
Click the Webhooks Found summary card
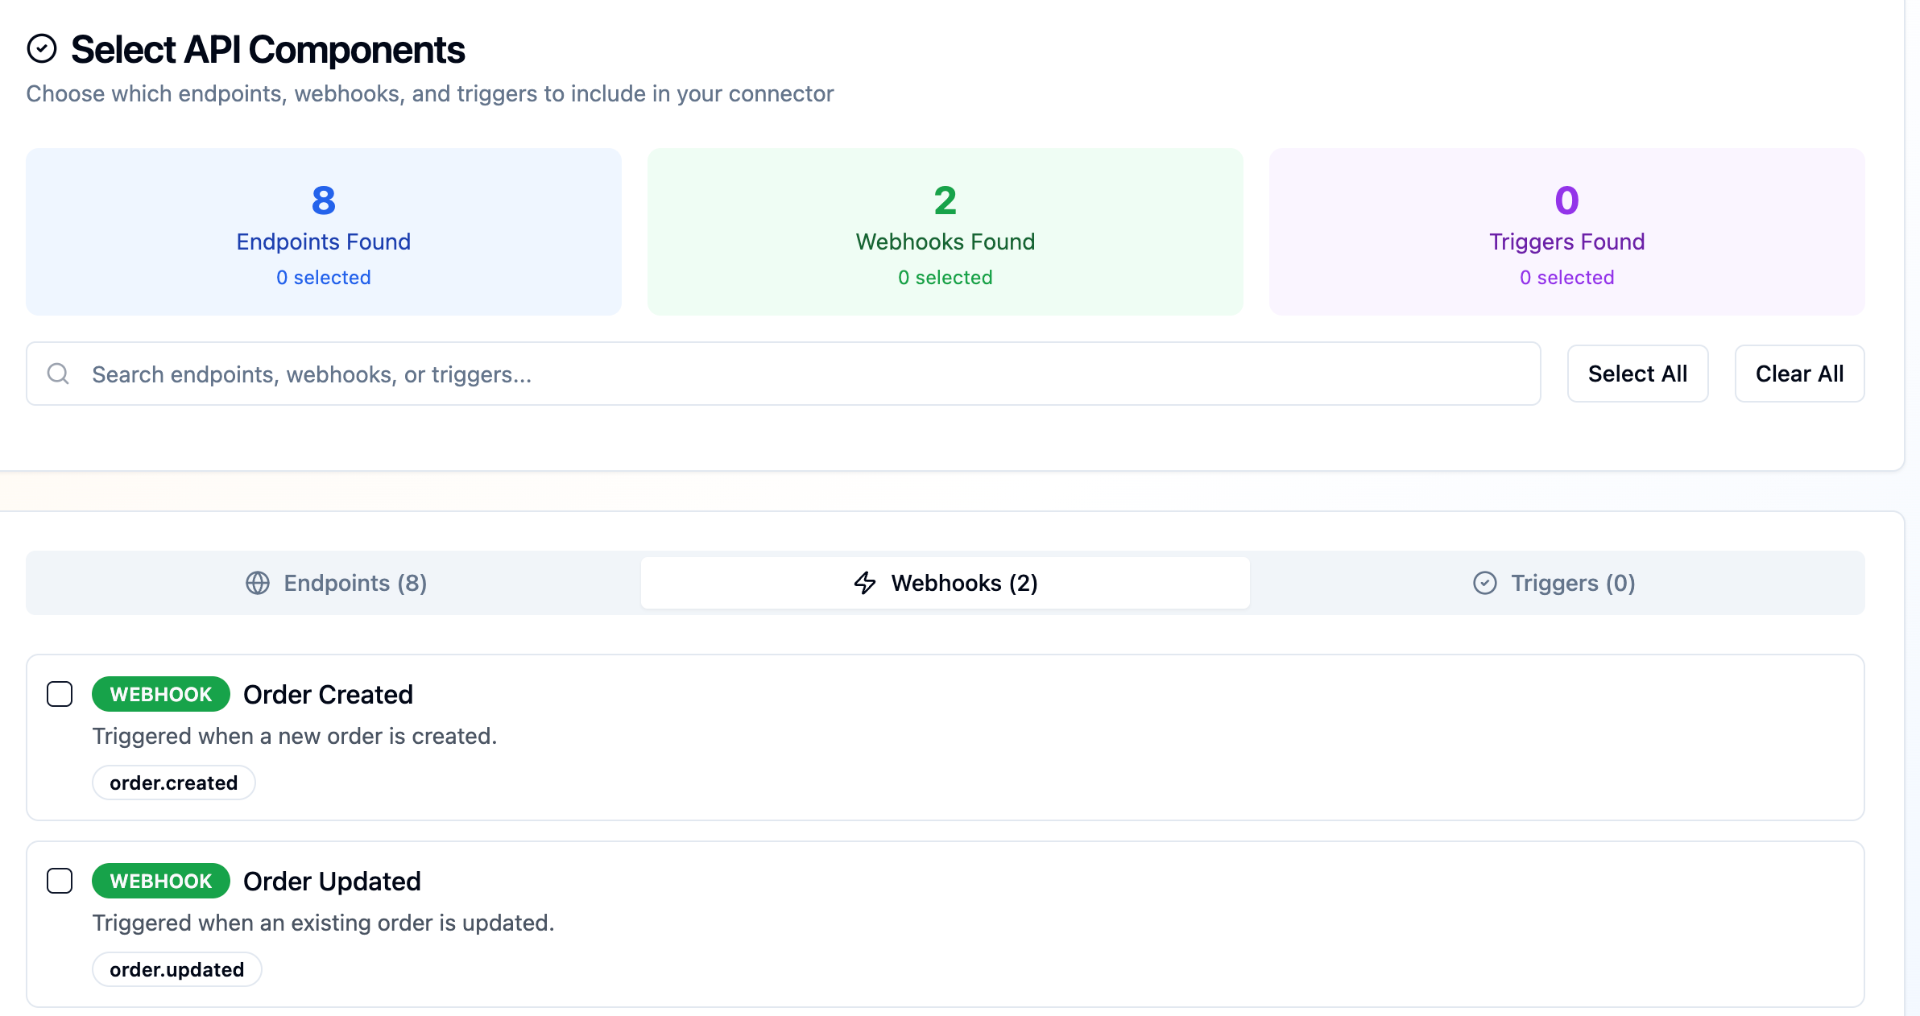[x=945, y=231]
